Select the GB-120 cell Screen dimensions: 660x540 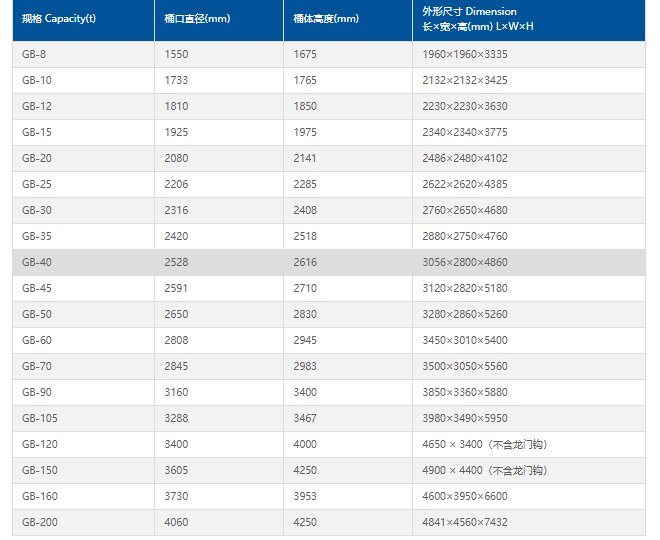83,444
